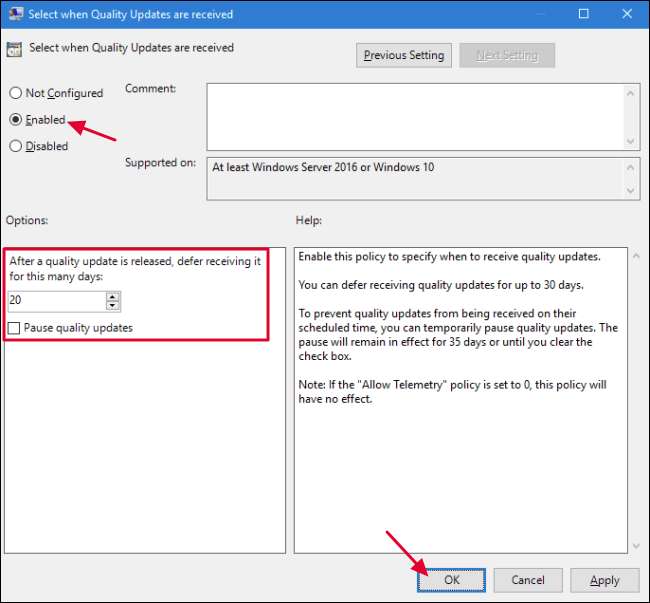Click Supported on box scroll up arrow
The width and height of the screenshot is (650, 603).
[x=631, y=168]
